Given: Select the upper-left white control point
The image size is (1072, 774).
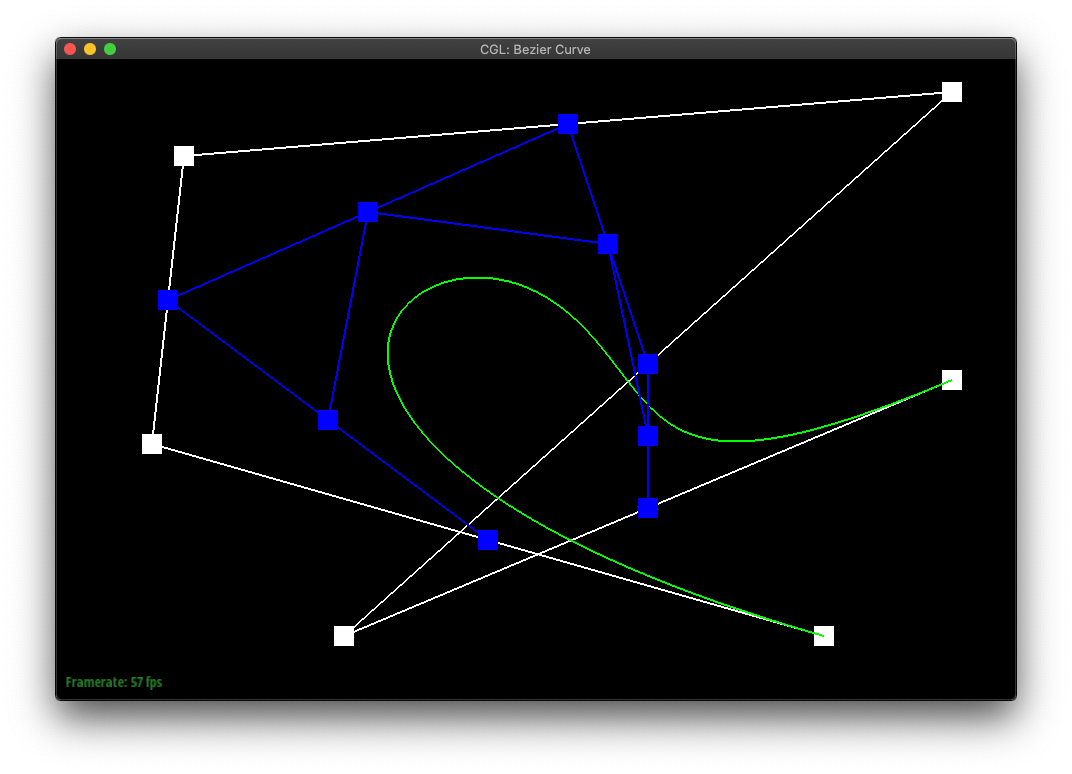Looking at the screenshot, I should pyautogui.click(x=184, y=156).
